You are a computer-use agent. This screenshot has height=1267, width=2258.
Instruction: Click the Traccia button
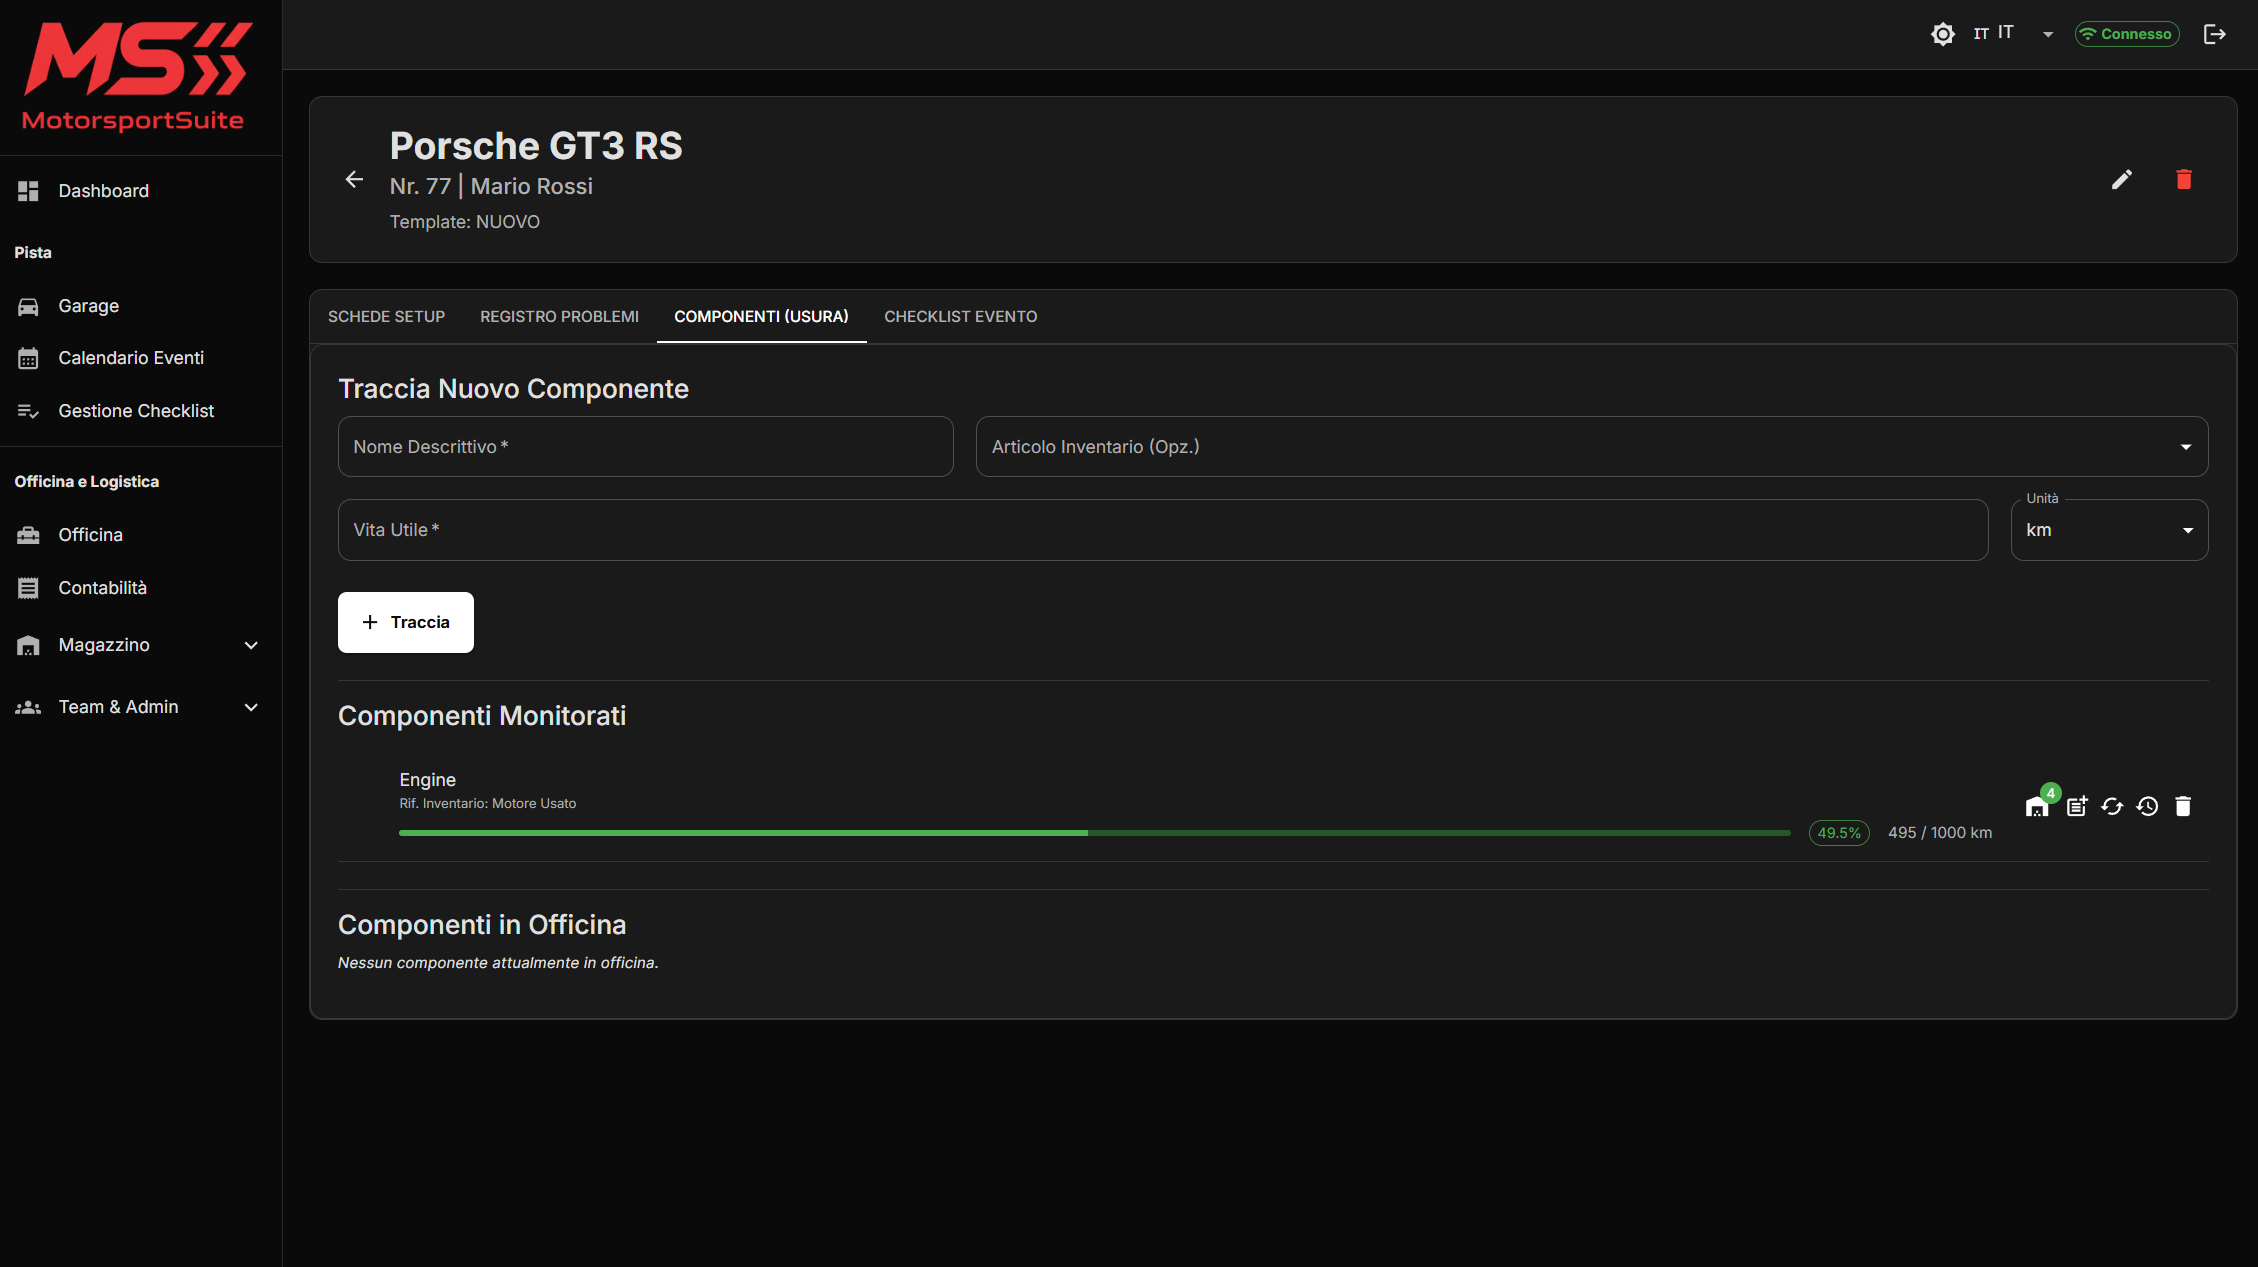[405, 622]
